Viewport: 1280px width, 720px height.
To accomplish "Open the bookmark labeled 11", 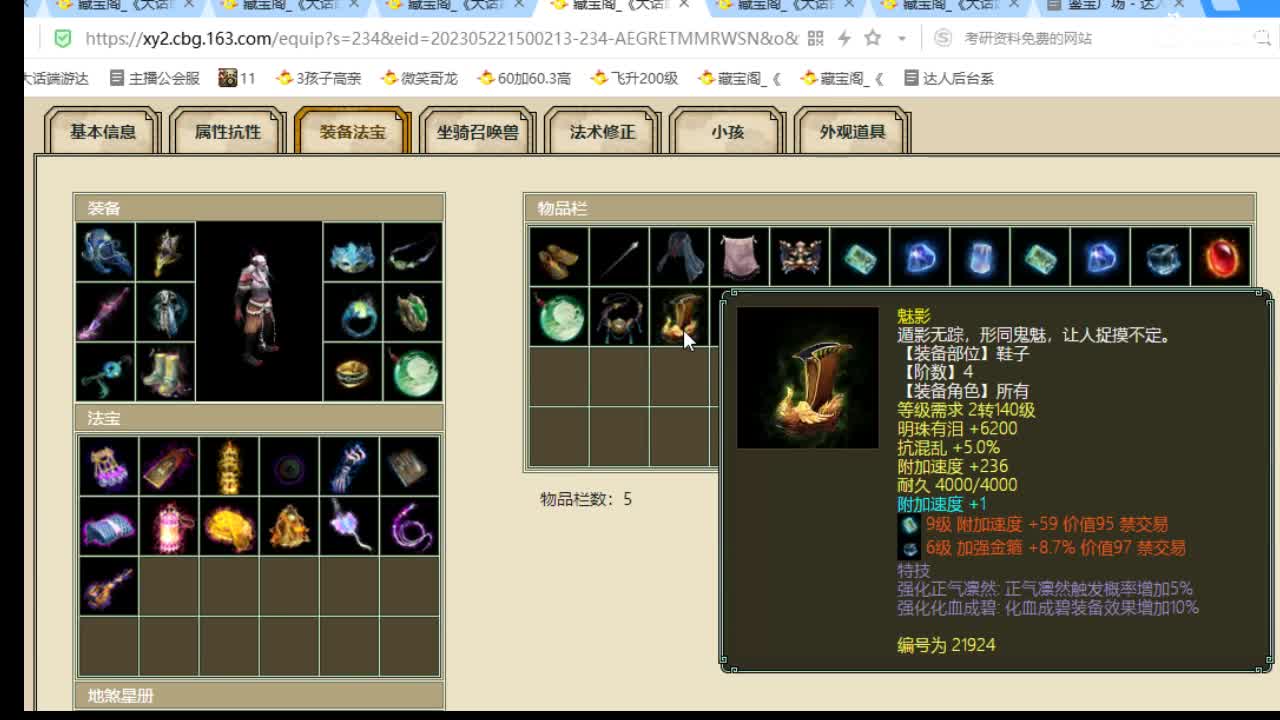I will 237,78.
